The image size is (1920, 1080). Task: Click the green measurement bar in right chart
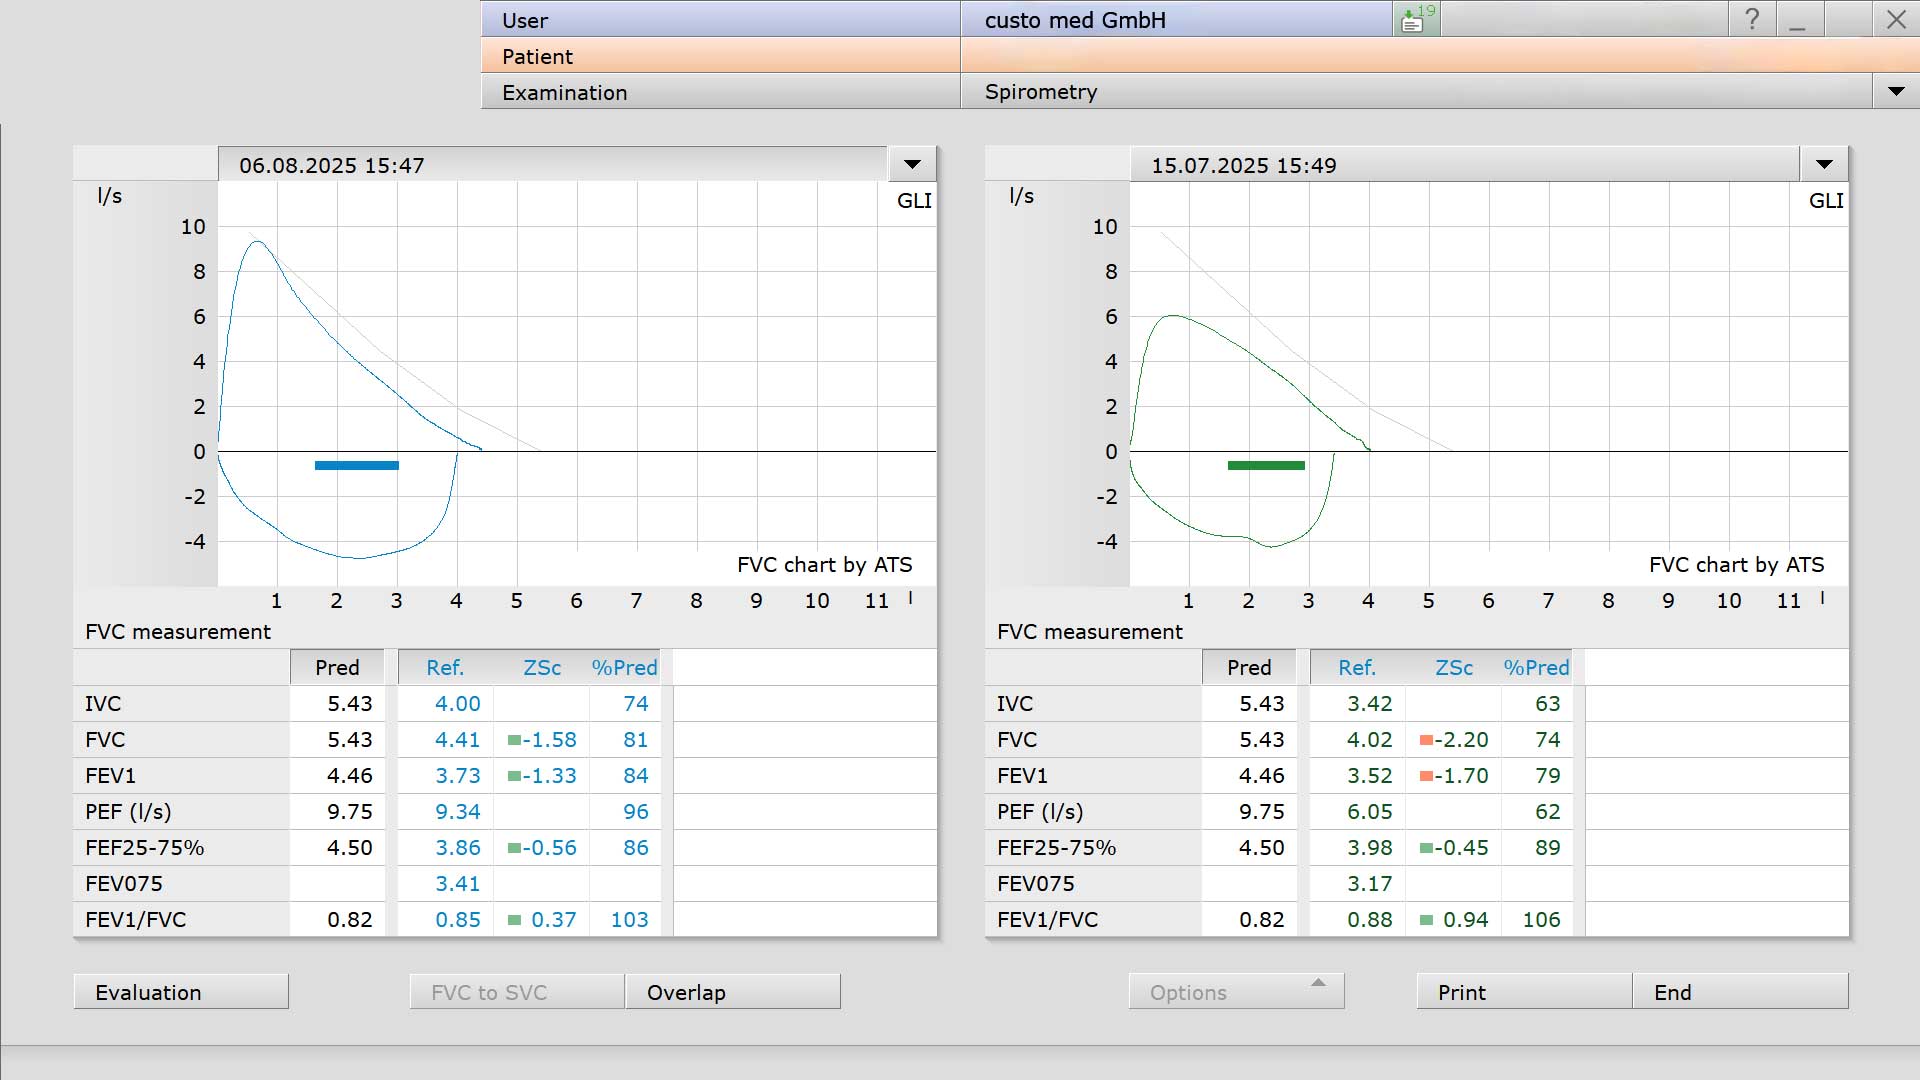[x=1266, y=465]
